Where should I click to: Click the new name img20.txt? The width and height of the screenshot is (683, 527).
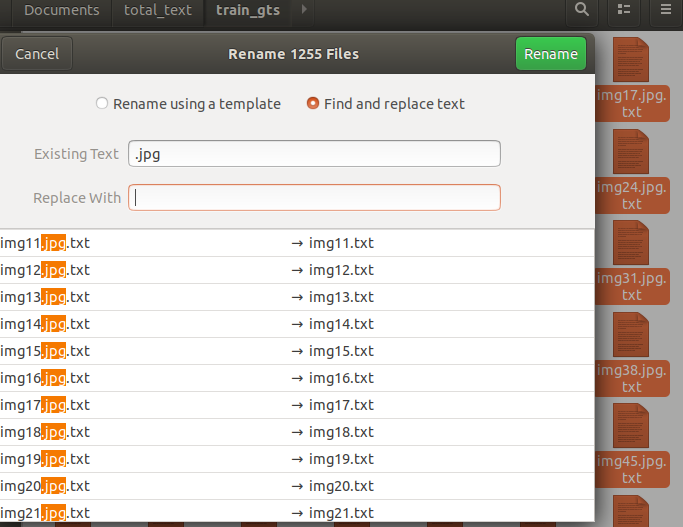(x=341, y=486)
